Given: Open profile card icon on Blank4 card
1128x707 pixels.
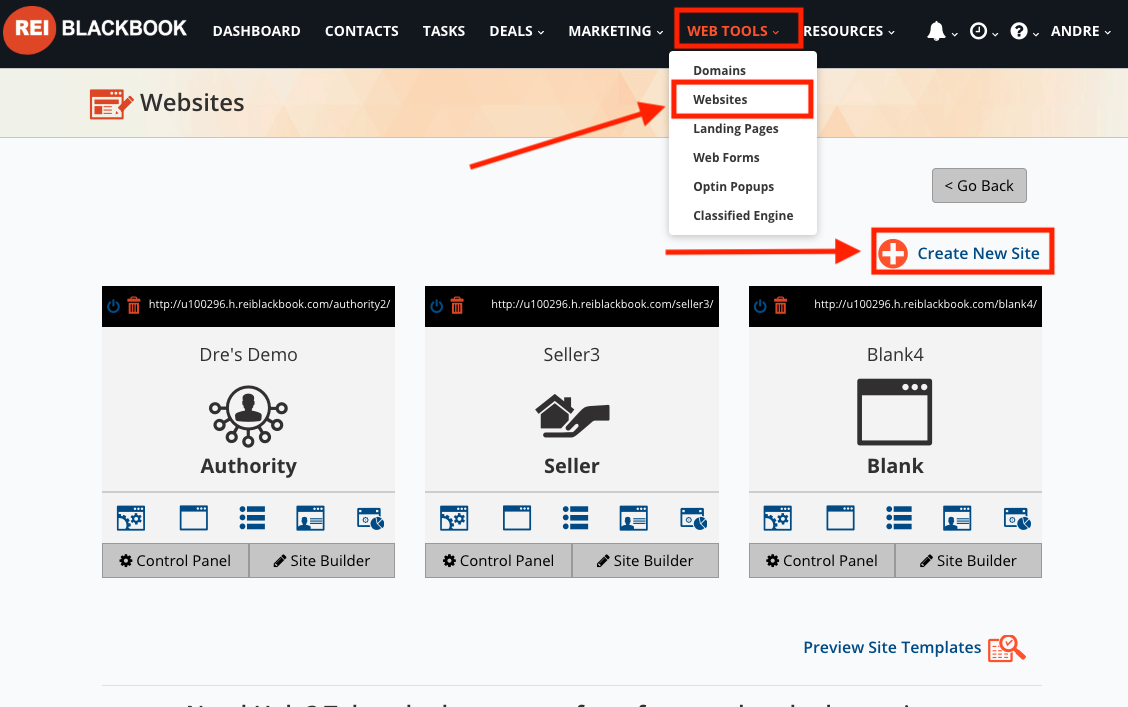Looking at the screenshot, I should coord(957,518).
